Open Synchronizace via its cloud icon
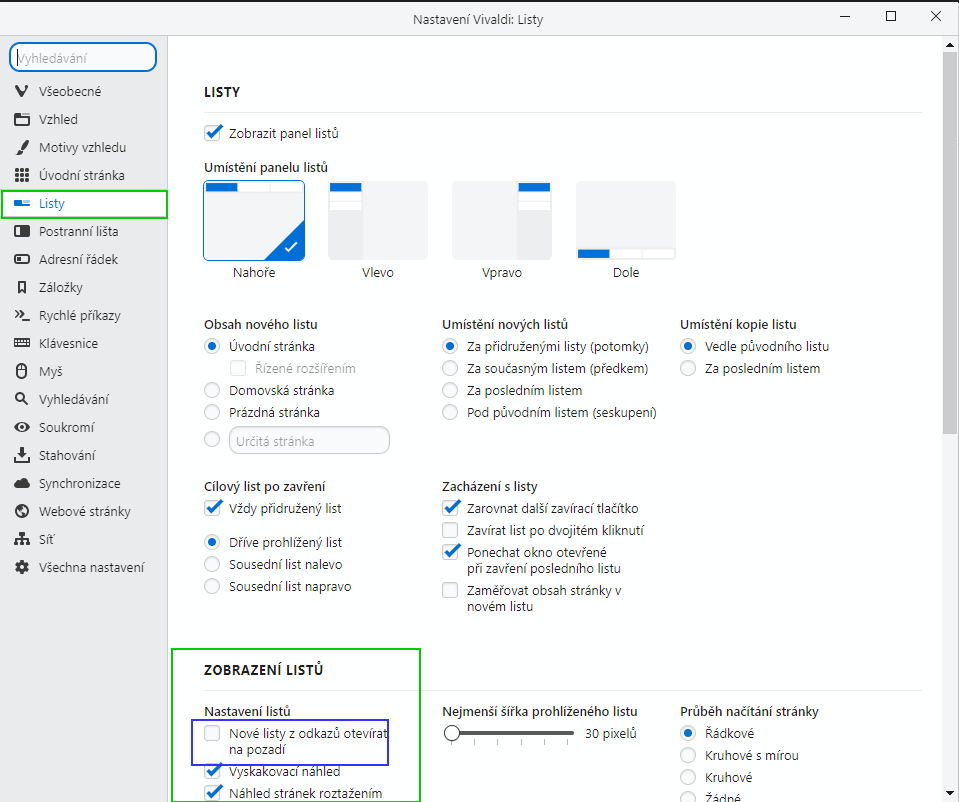Viewport: 959px width, 802px height. click(21, 483)
